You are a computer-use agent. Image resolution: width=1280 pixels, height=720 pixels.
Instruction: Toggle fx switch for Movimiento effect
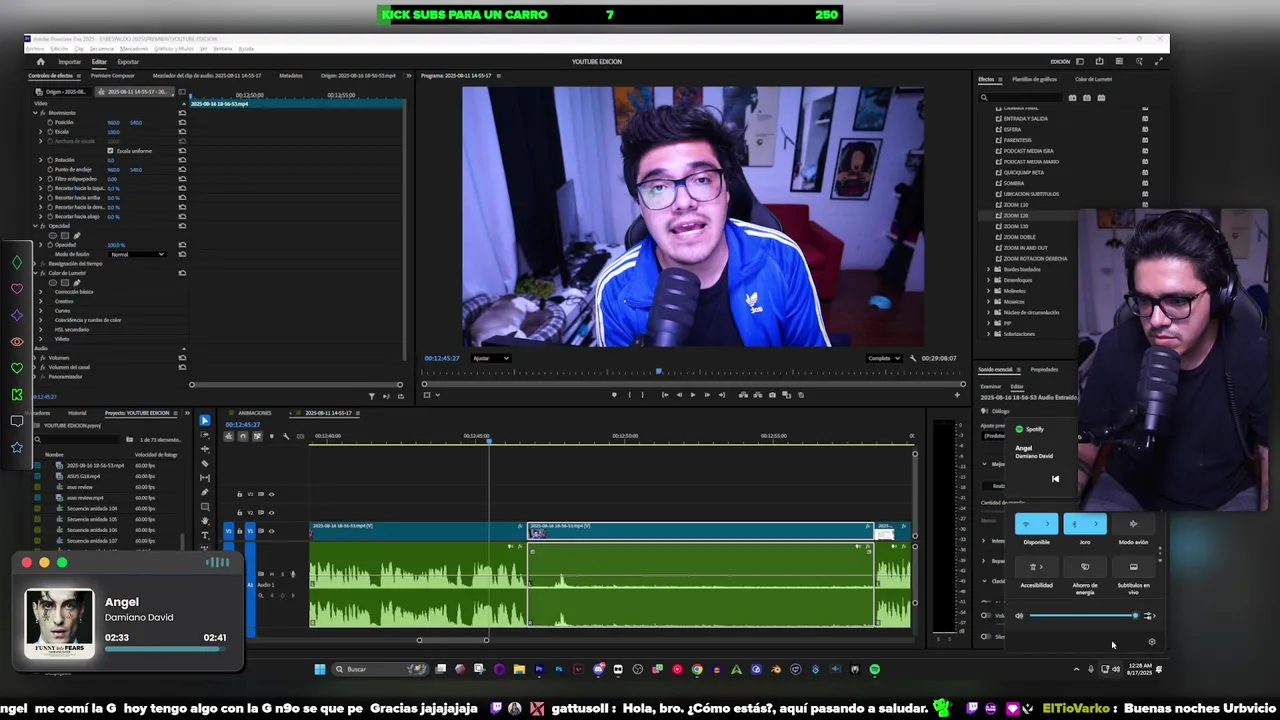coord(41,113)
